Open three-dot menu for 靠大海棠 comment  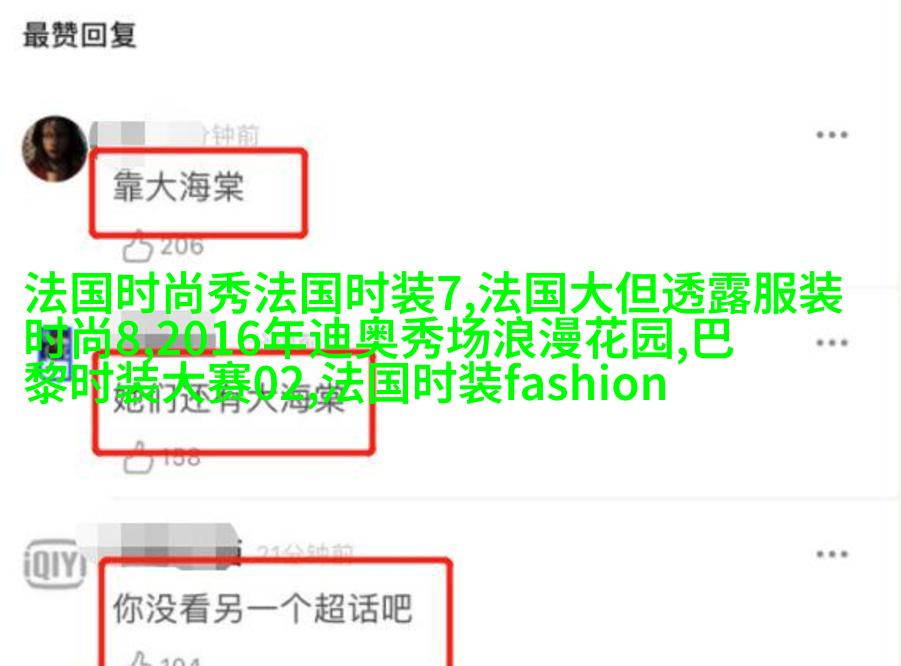(x=831, y=135)
